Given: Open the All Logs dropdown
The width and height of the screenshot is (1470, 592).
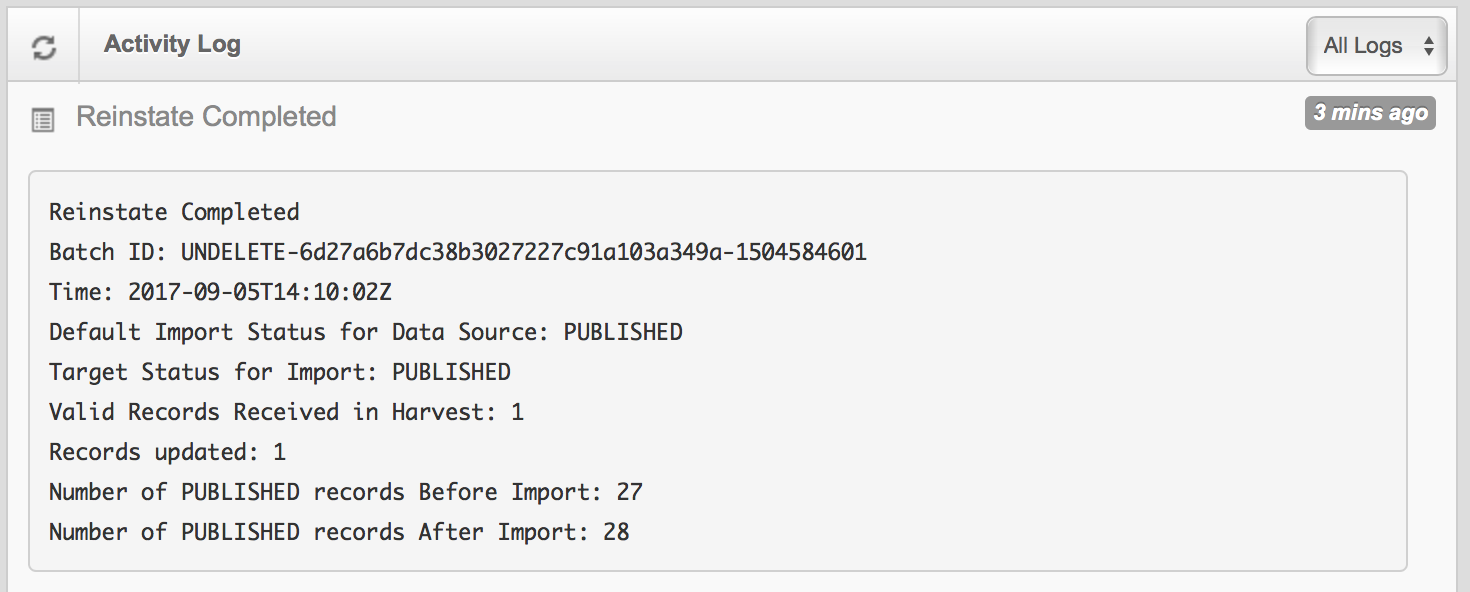Looking at the screenshot, I should coord(1375,46).
